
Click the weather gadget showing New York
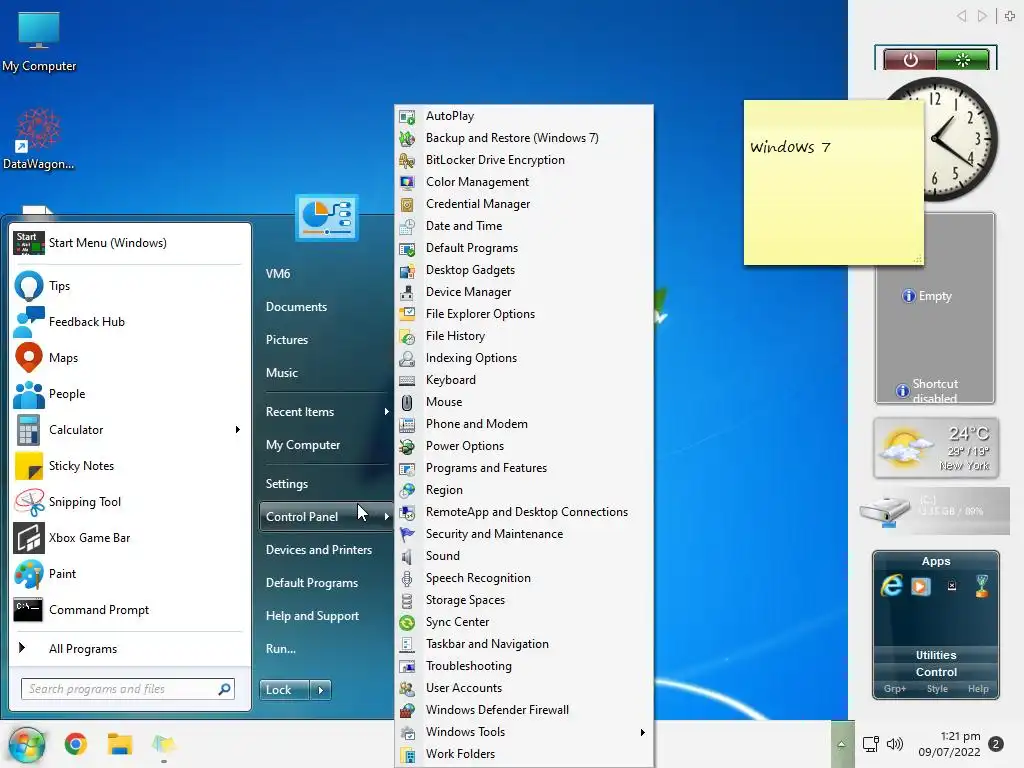pos(936,449)
